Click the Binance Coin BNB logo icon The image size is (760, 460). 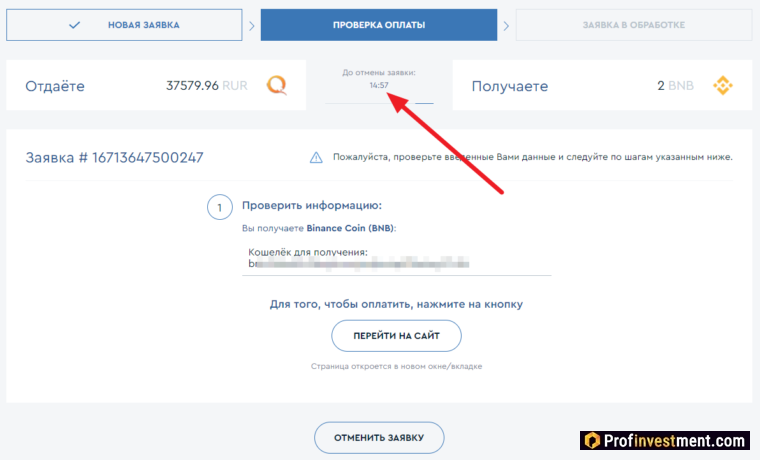coord(723,86)
